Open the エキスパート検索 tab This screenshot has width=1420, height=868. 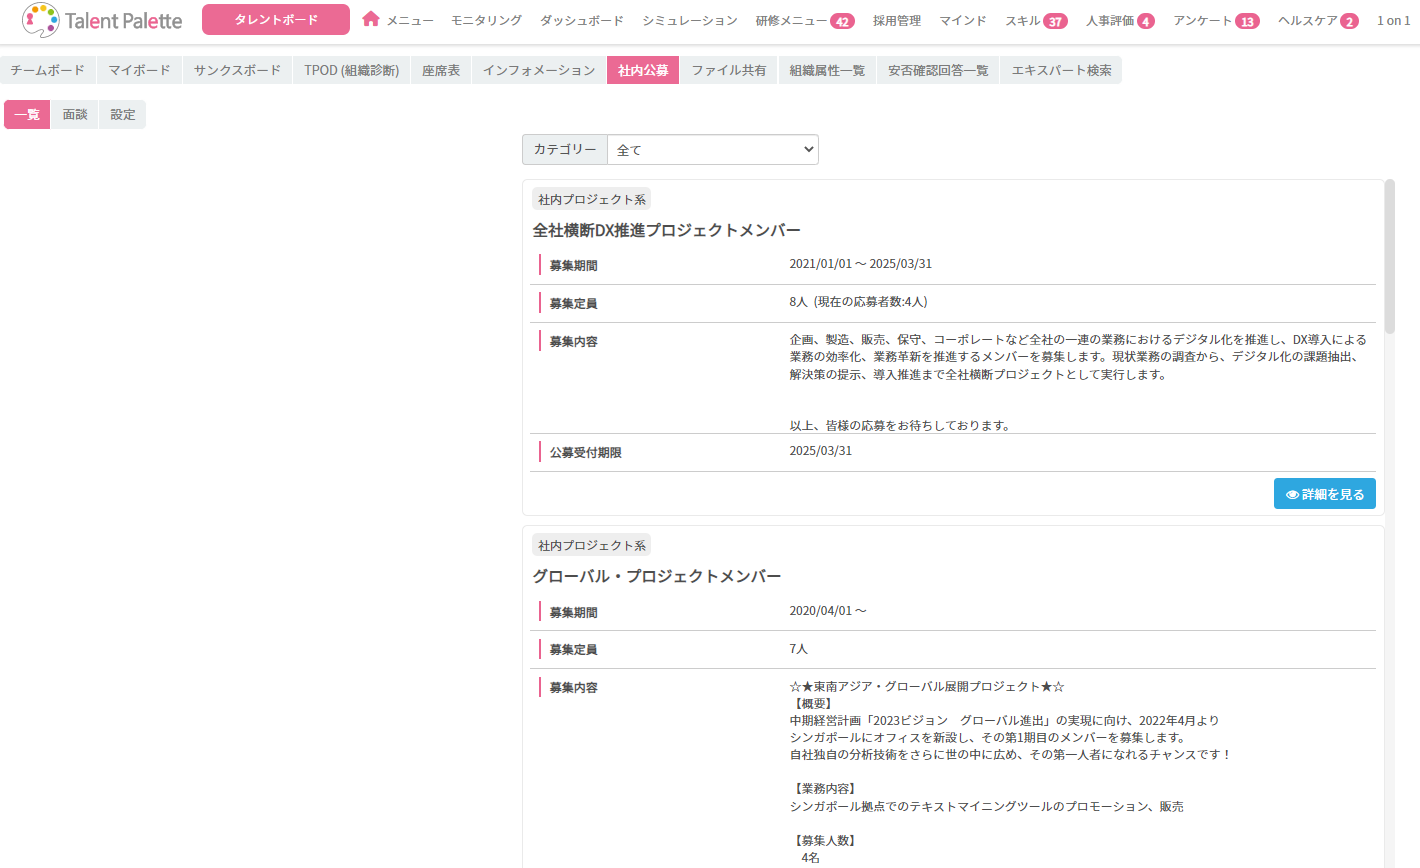point(1061,70)
